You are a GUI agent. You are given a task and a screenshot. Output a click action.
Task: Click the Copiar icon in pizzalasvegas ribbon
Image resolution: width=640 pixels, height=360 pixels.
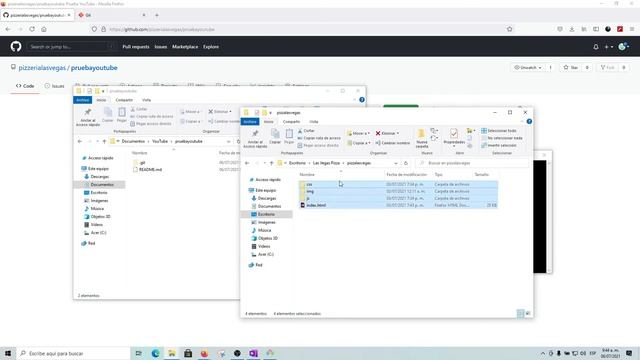(x=275, y=136)
